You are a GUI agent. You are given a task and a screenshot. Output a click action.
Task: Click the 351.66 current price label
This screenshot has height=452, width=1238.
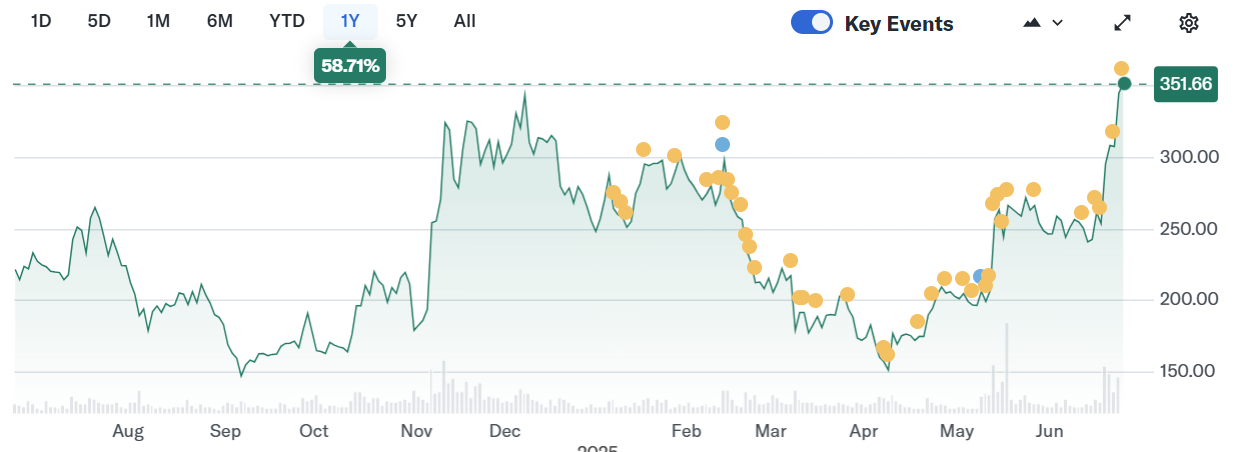pos(1185,84)
